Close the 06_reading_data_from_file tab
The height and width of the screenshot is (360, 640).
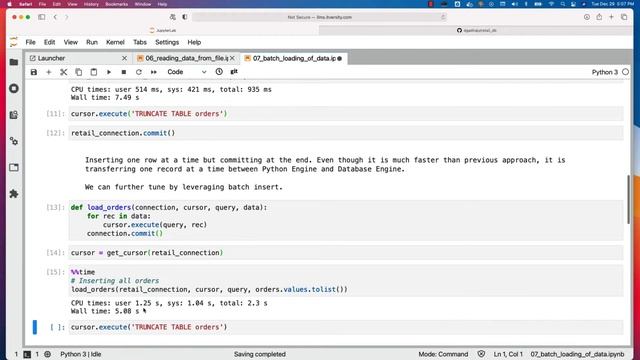click(x=232, y=58)
